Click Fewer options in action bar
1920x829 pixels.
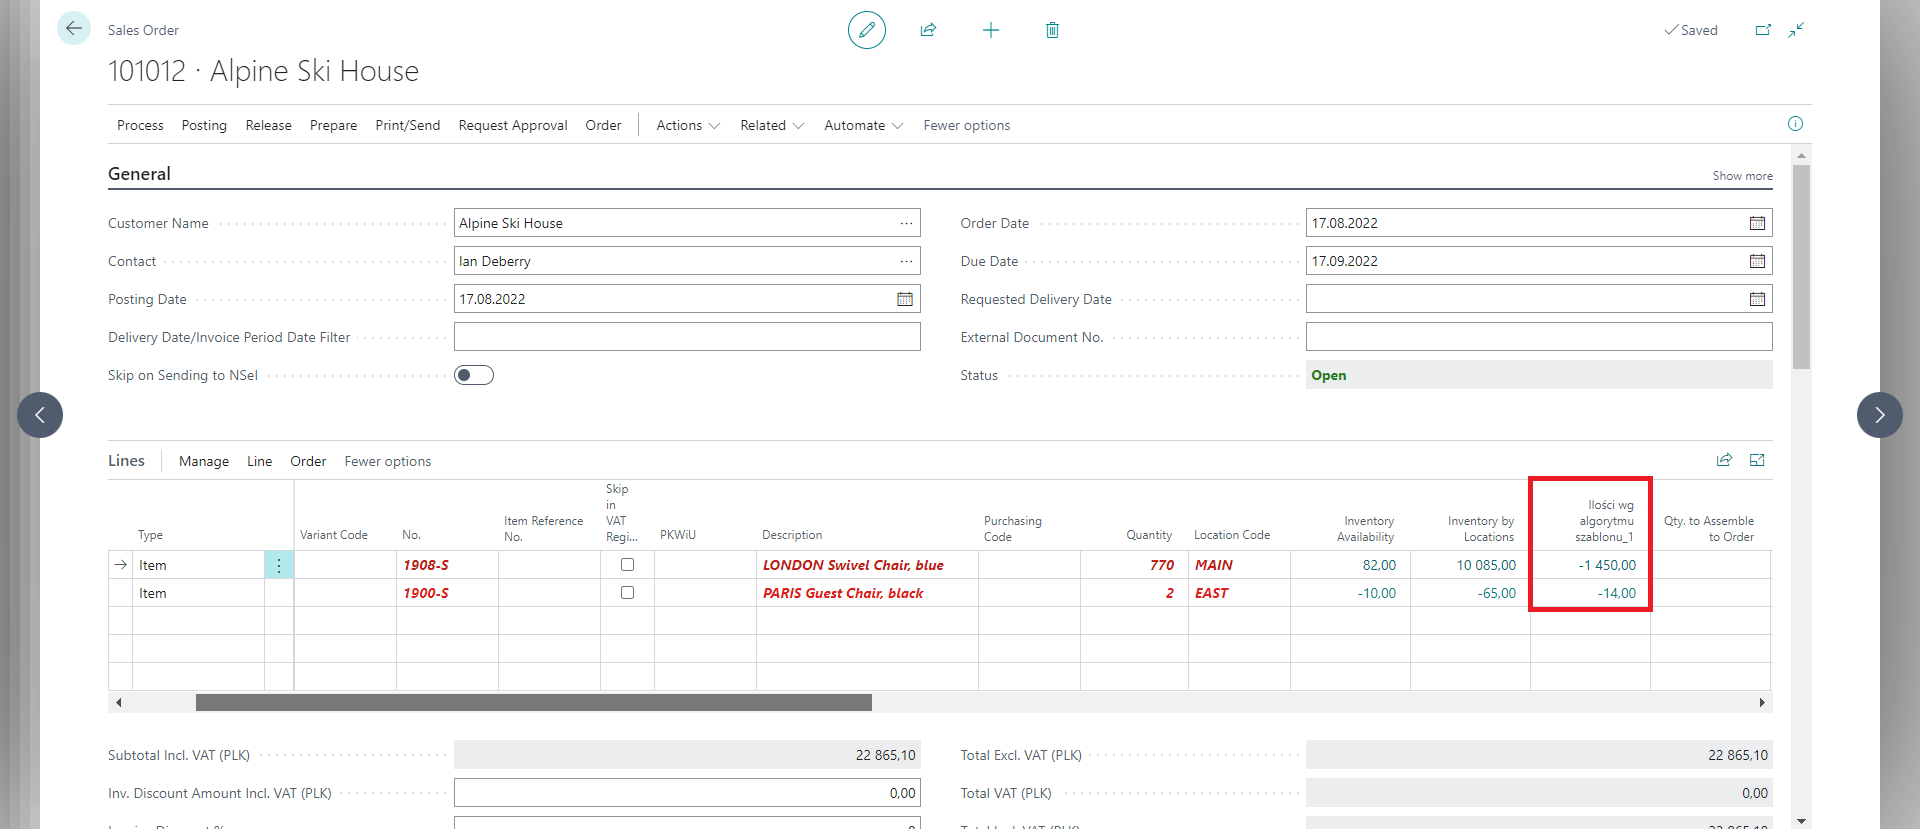coord(966,125)
